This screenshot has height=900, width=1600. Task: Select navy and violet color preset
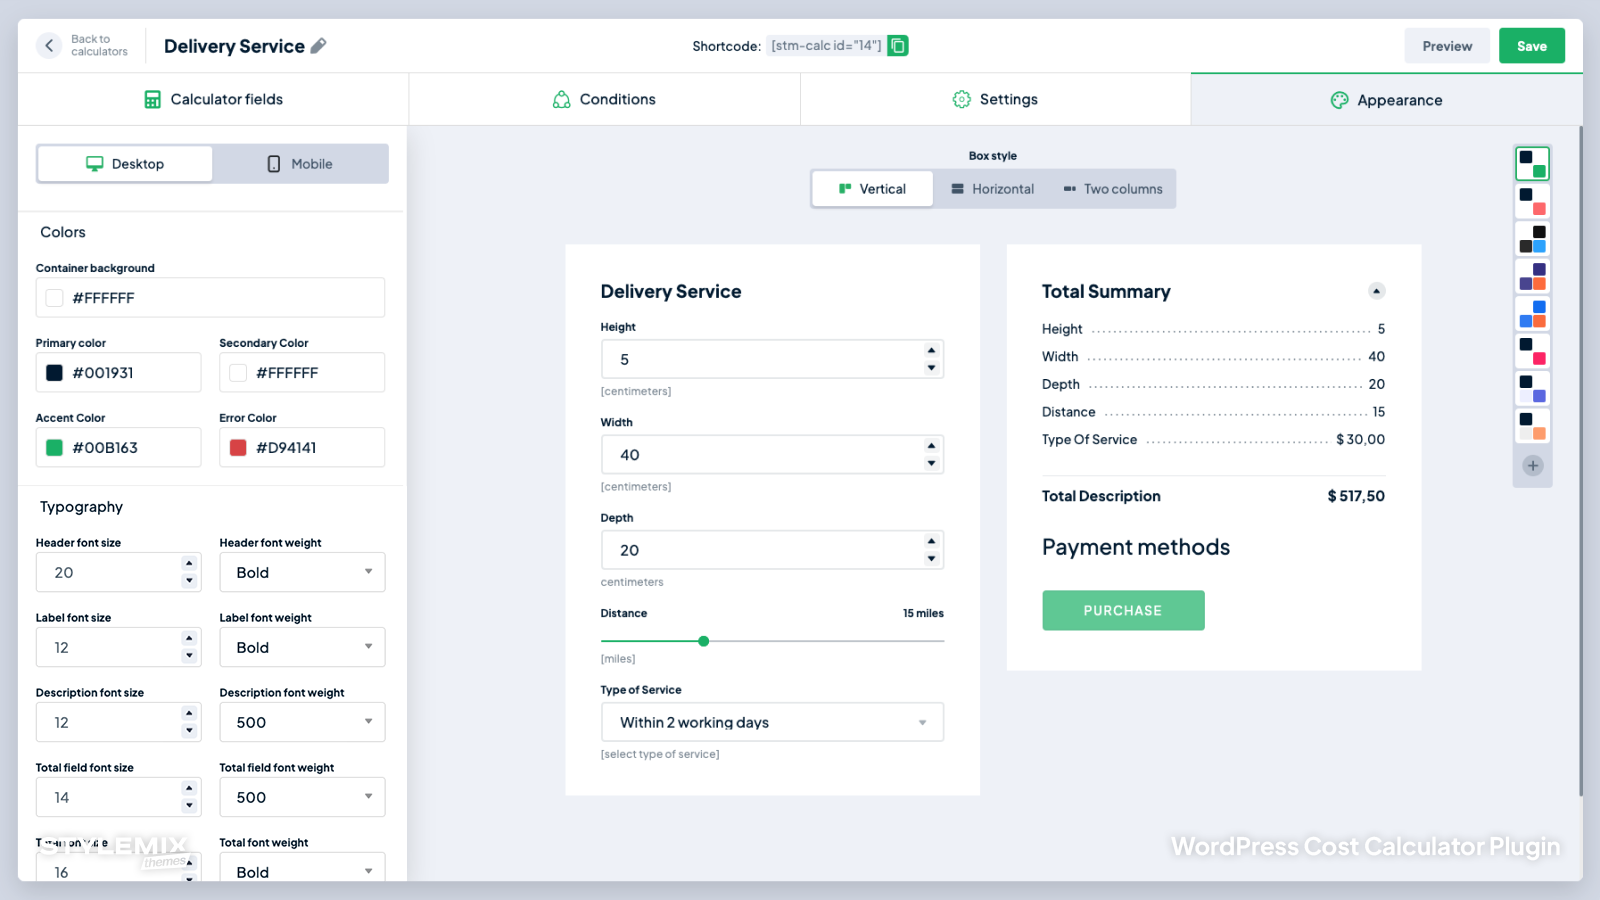coord(1532,389)
